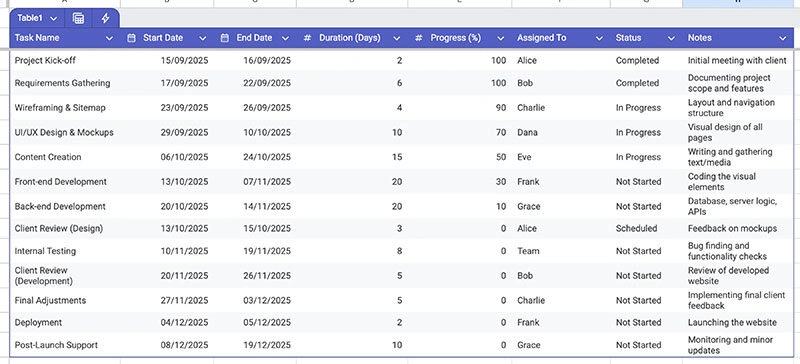This screenshot has width=800, height=364.
Task: Select the note Launching the website
Action: (732, 323)
